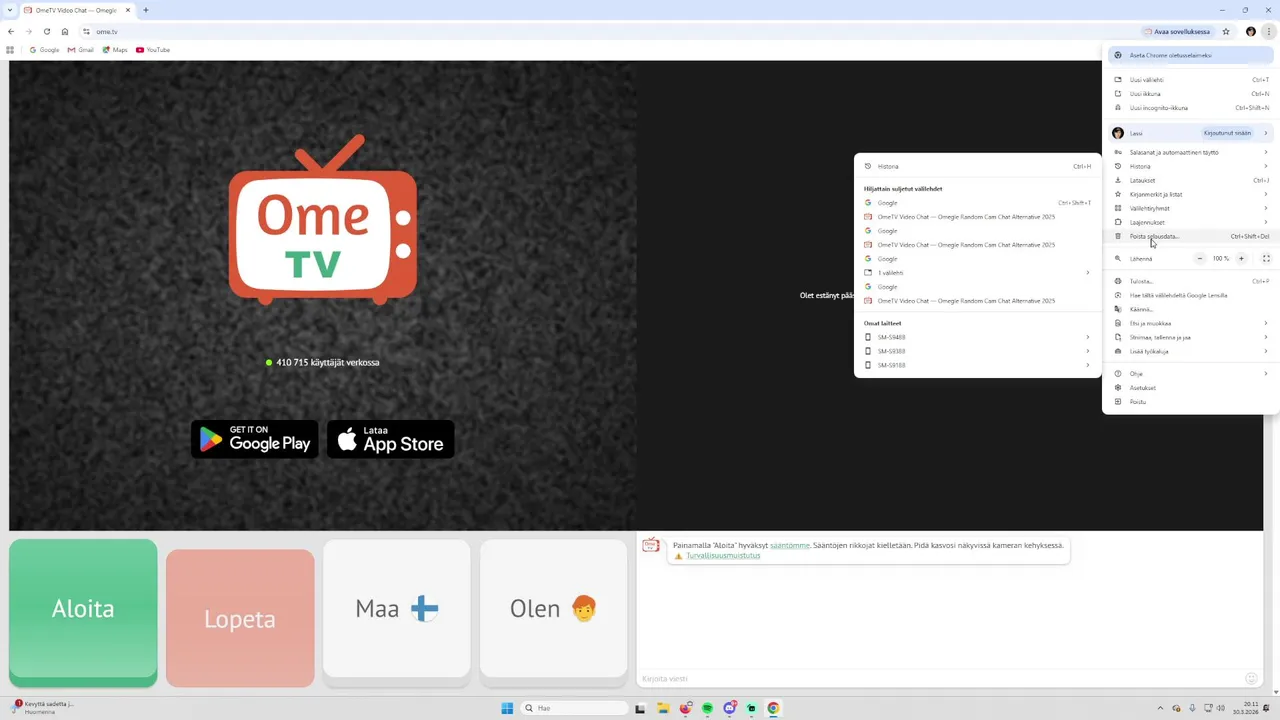Viewport: 1280px width, 720px height.
Task: Click the Lataa App Store badge
Action: click(391, 439)
